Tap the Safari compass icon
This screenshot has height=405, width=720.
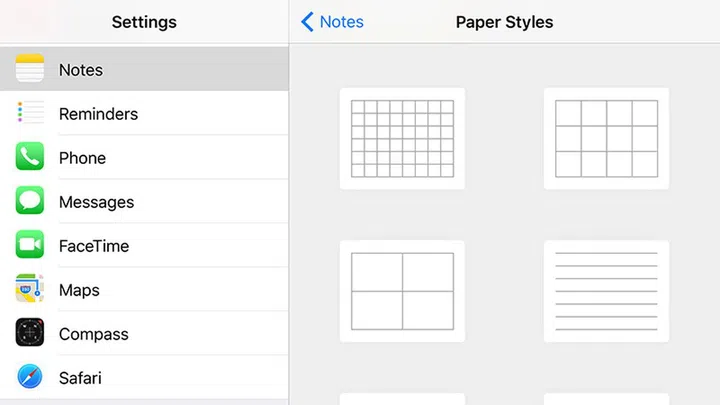30,378
